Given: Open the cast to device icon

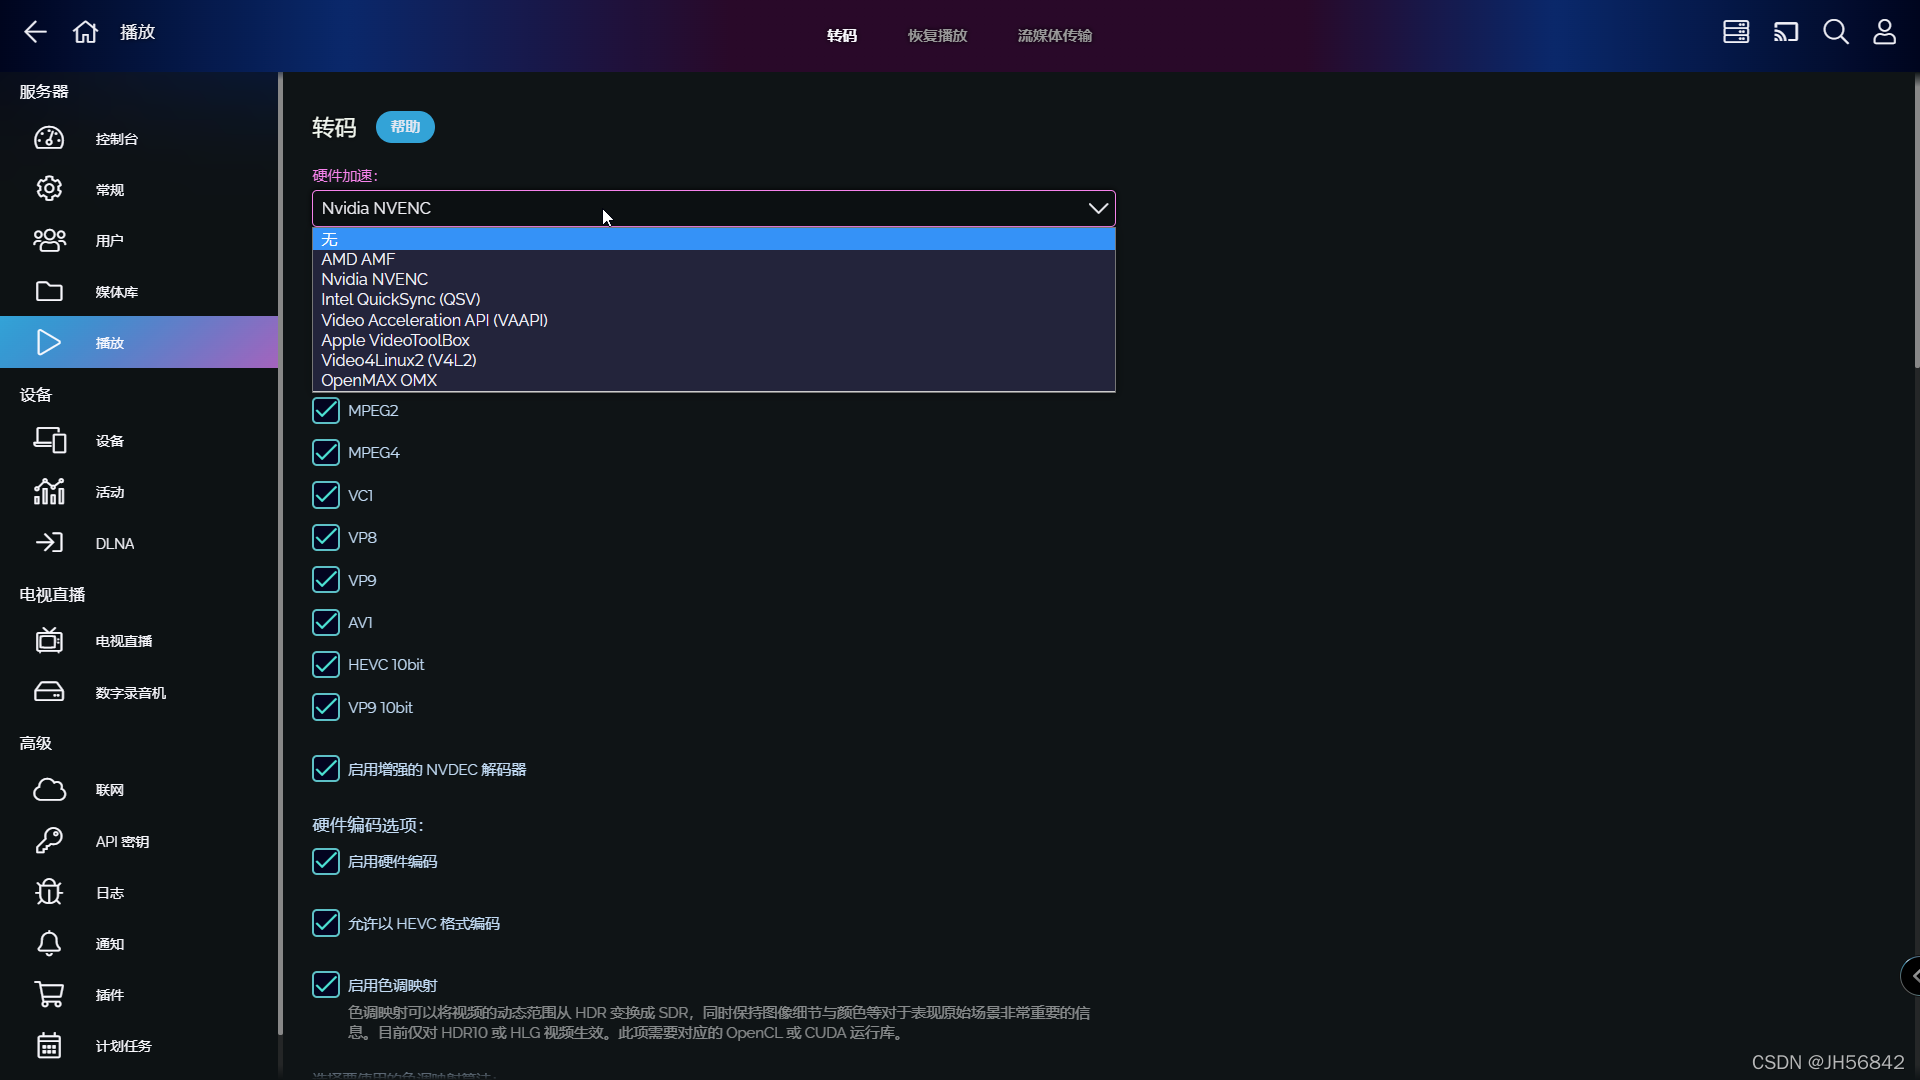Looking at the screenshot, I should (1786, 32).
